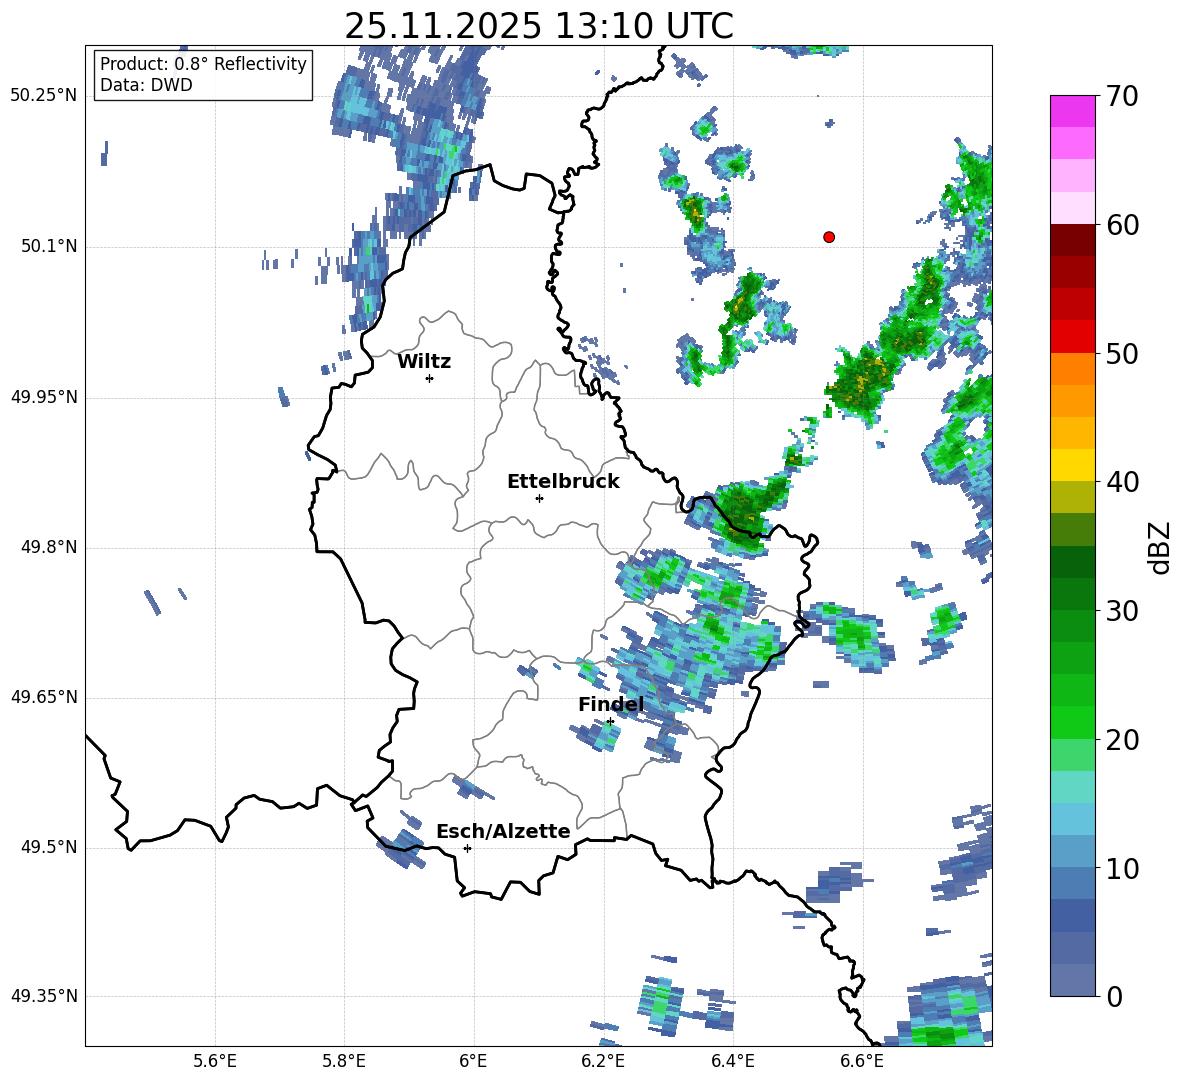
Task: Click the colorbar tick label 60
Action: tap(1122, 225)
